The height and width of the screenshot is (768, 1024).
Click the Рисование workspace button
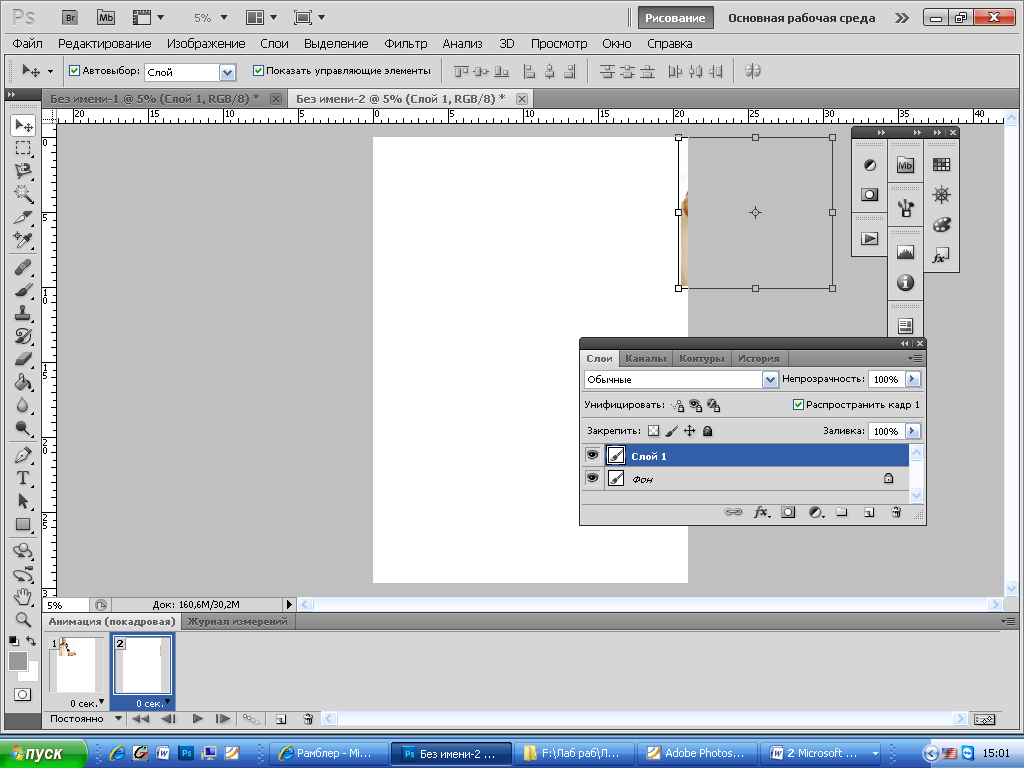675,18
